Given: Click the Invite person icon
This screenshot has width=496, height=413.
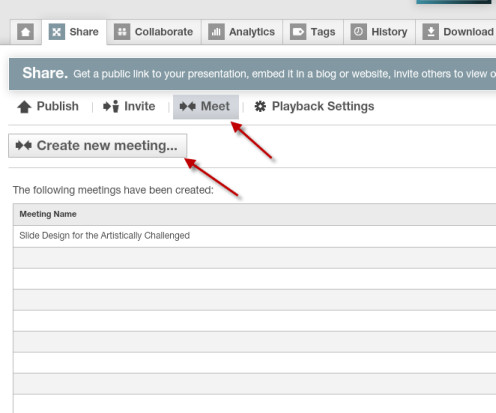Looking at the screenshot, I should pos(111,107).
